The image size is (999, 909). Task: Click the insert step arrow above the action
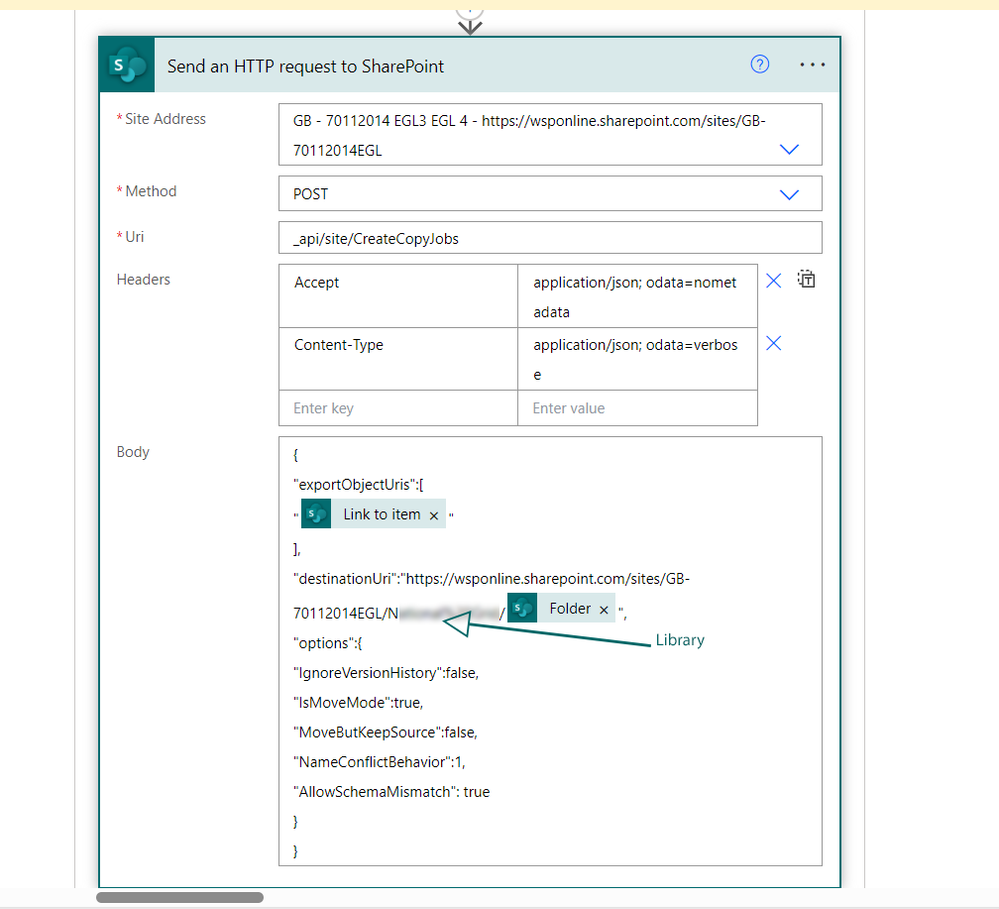[470, 25]
